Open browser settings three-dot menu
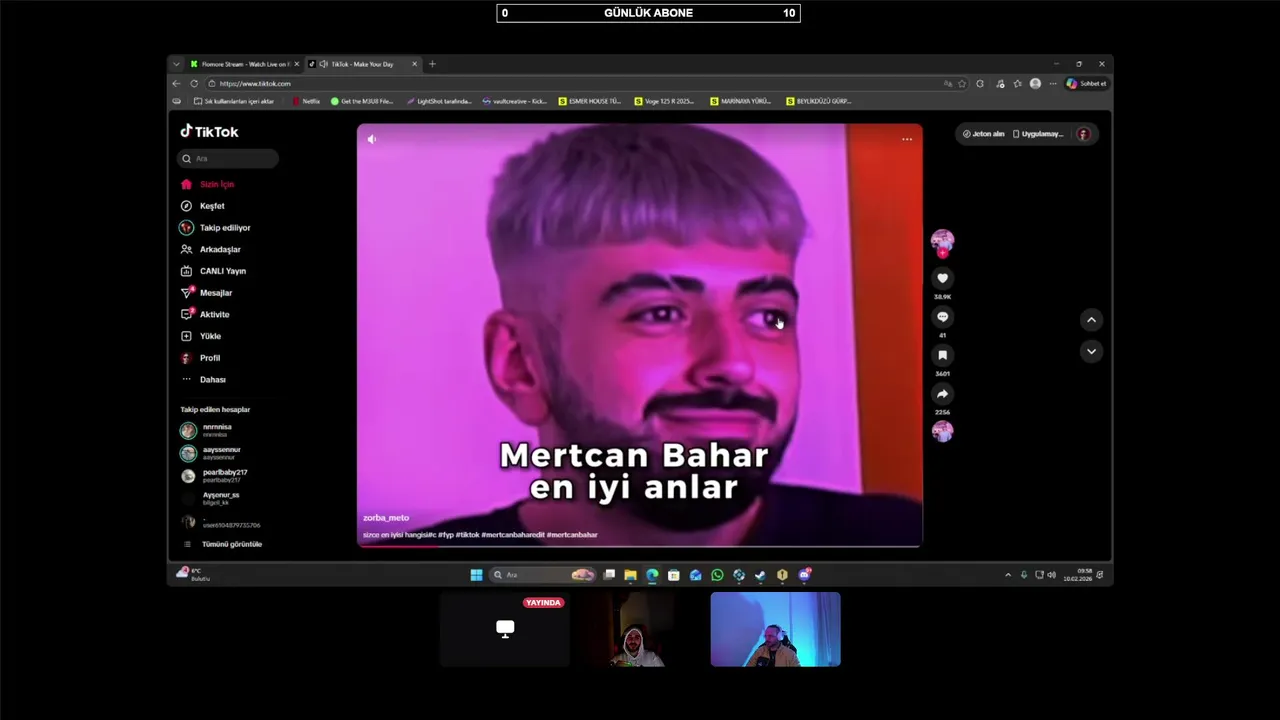 (x=1052, y=84)
